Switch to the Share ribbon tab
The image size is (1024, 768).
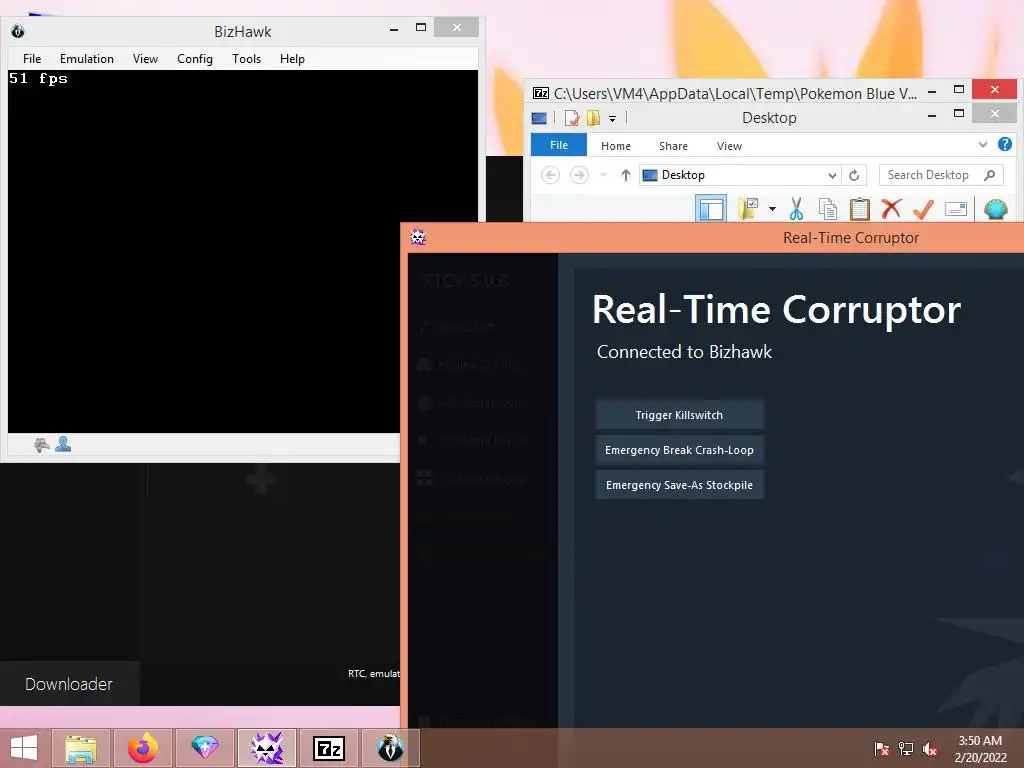tap(673, 146)
